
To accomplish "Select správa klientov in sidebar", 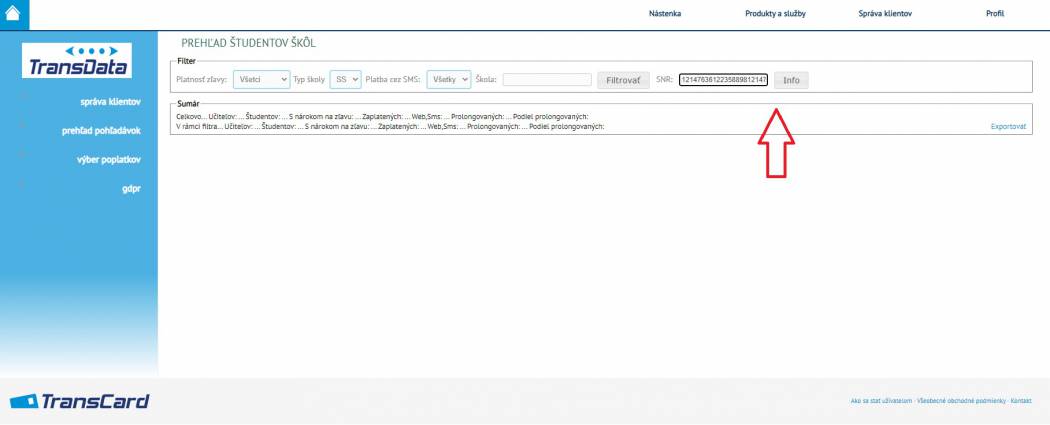I will pyautogui.click(x=110, y=101).
